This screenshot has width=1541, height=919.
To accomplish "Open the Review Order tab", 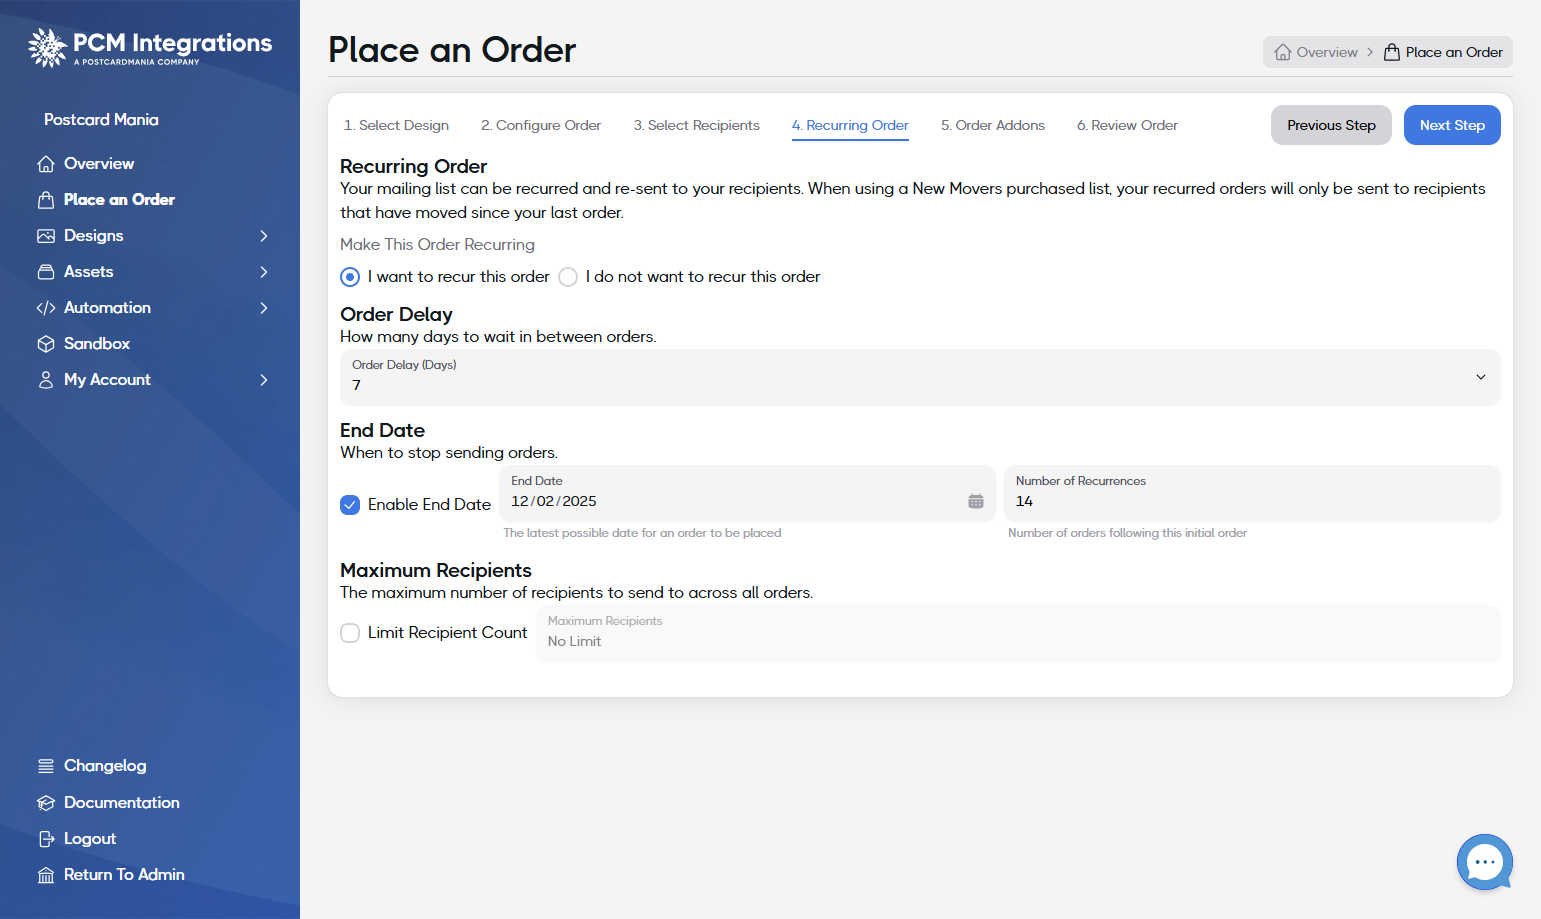I will pyautogui.click(x=1127, y=125).
